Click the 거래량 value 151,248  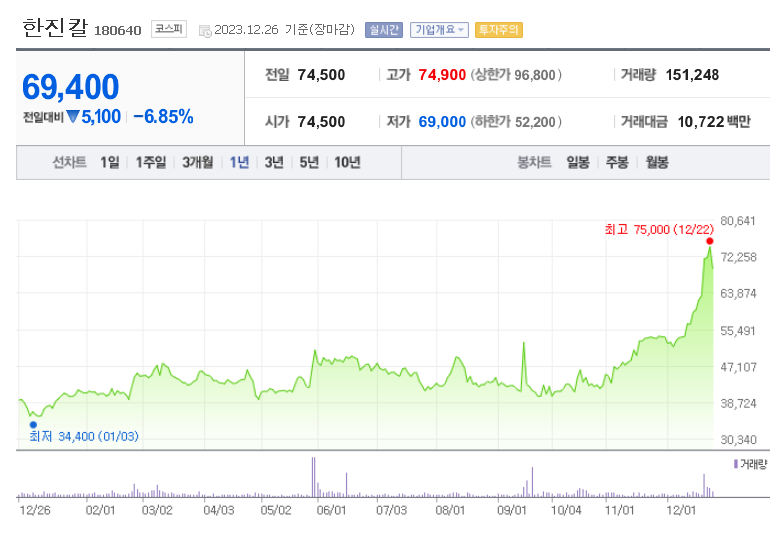click(x=692, y=75)
